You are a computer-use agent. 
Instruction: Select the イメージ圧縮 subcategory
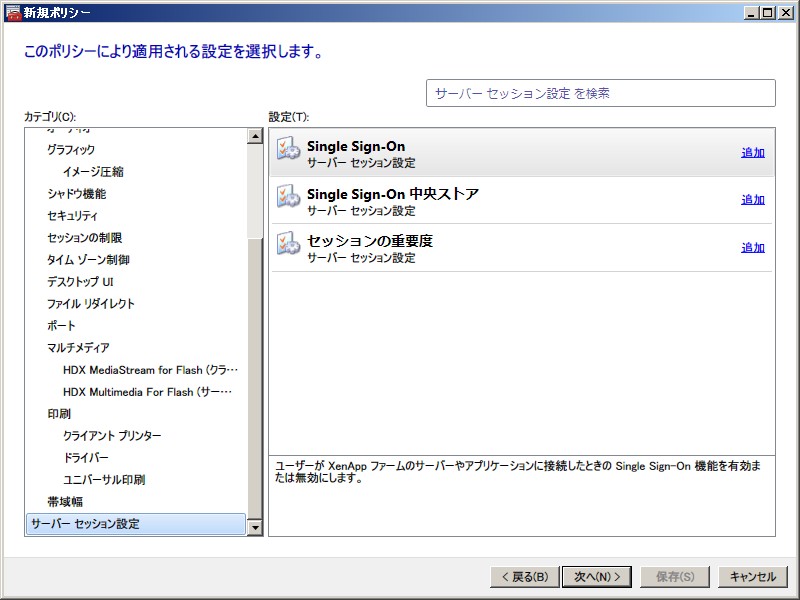click(x=93, y=172)
